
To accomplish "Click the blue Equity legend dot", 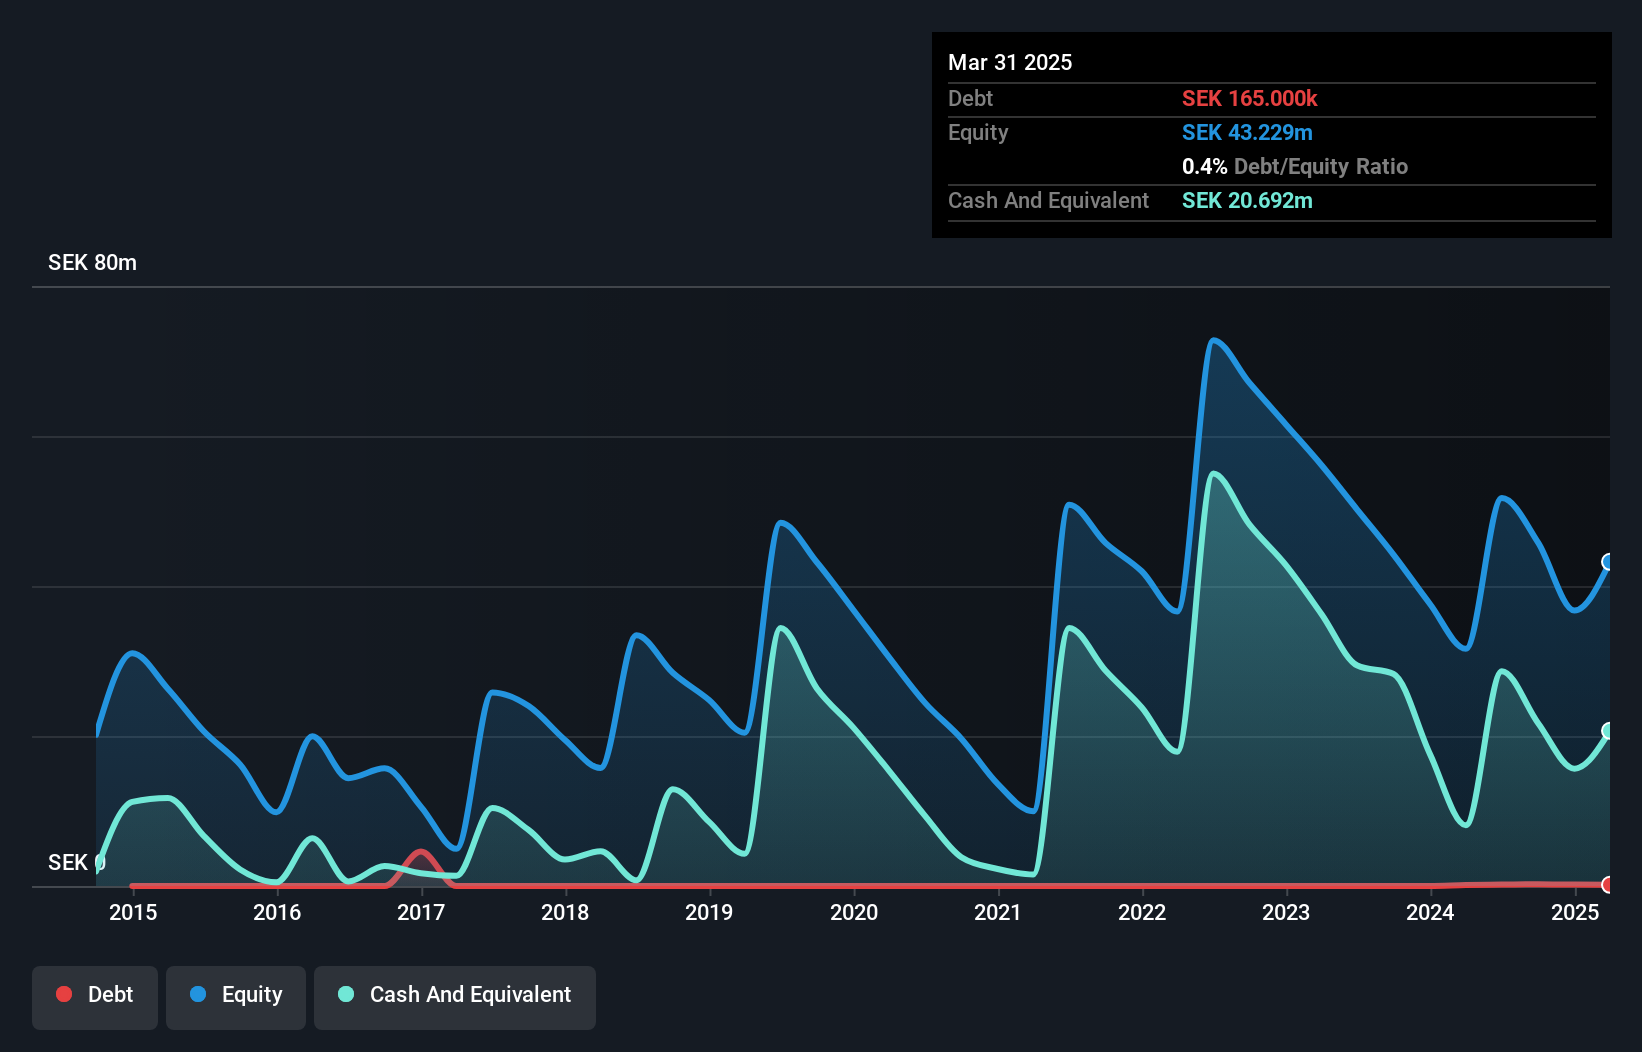I will 198,994.
